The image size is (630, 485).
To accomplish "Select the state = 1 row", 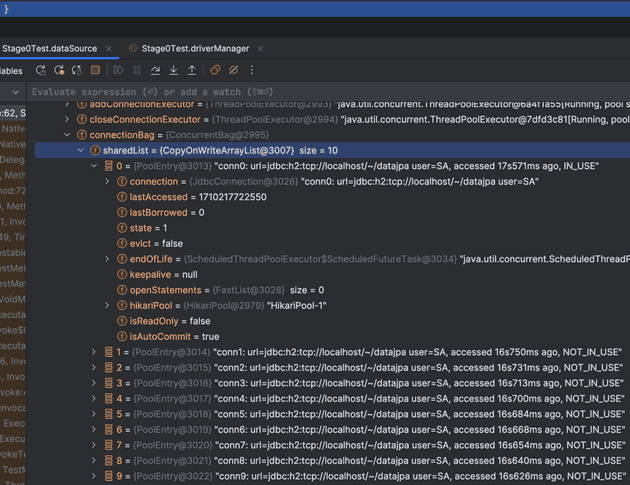I will click(332, 228).
